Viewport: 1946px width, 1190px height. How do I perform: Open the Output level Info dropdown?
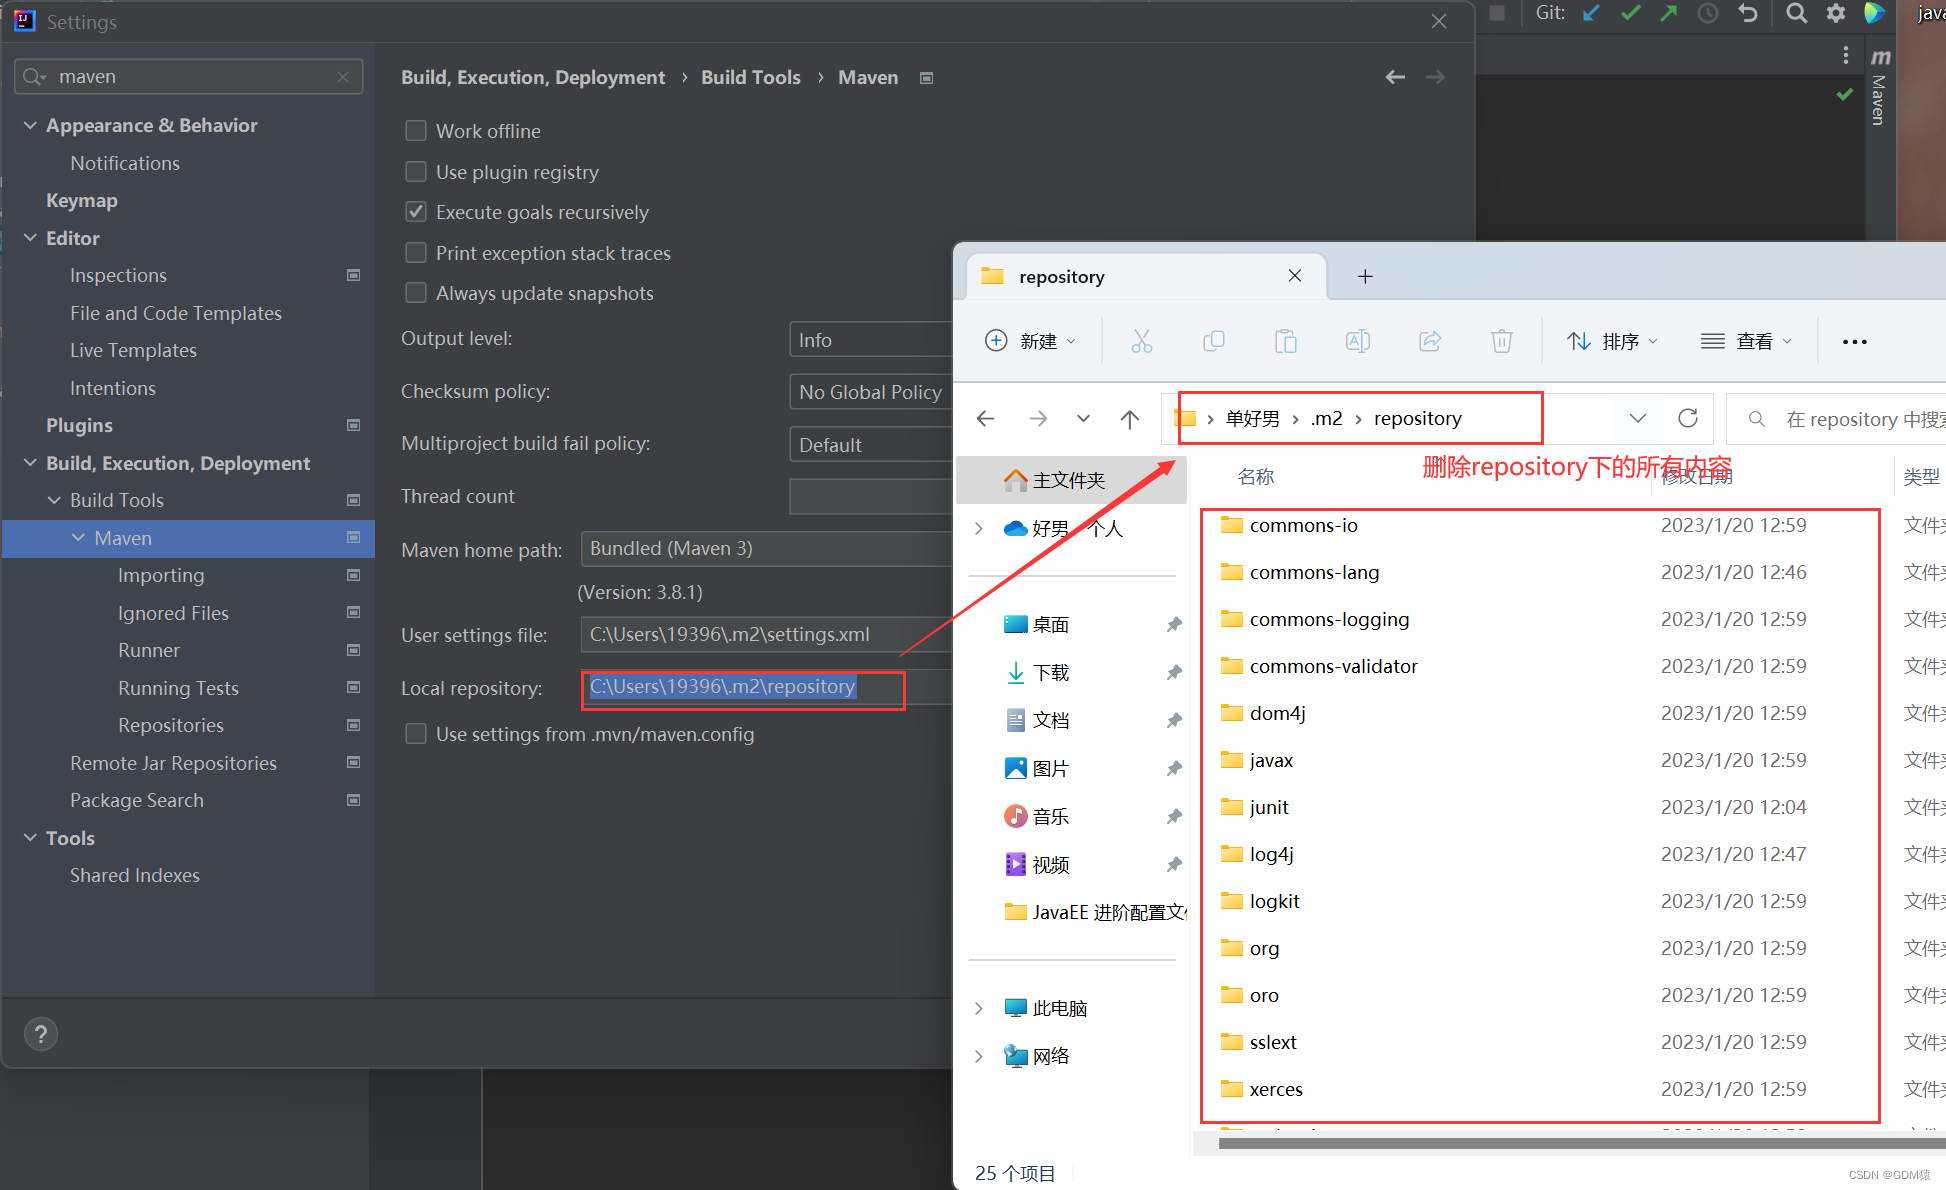click(870, 340)
